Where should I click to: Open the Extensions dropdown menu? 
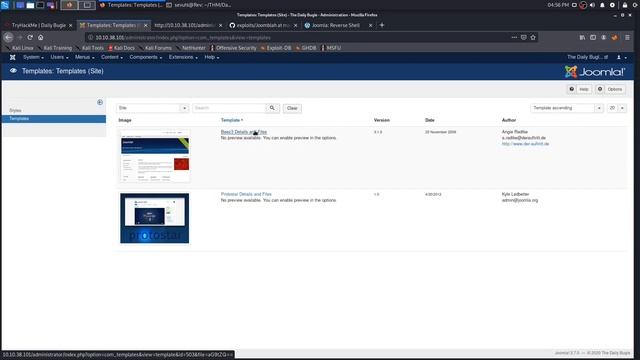tap(183, 57)
